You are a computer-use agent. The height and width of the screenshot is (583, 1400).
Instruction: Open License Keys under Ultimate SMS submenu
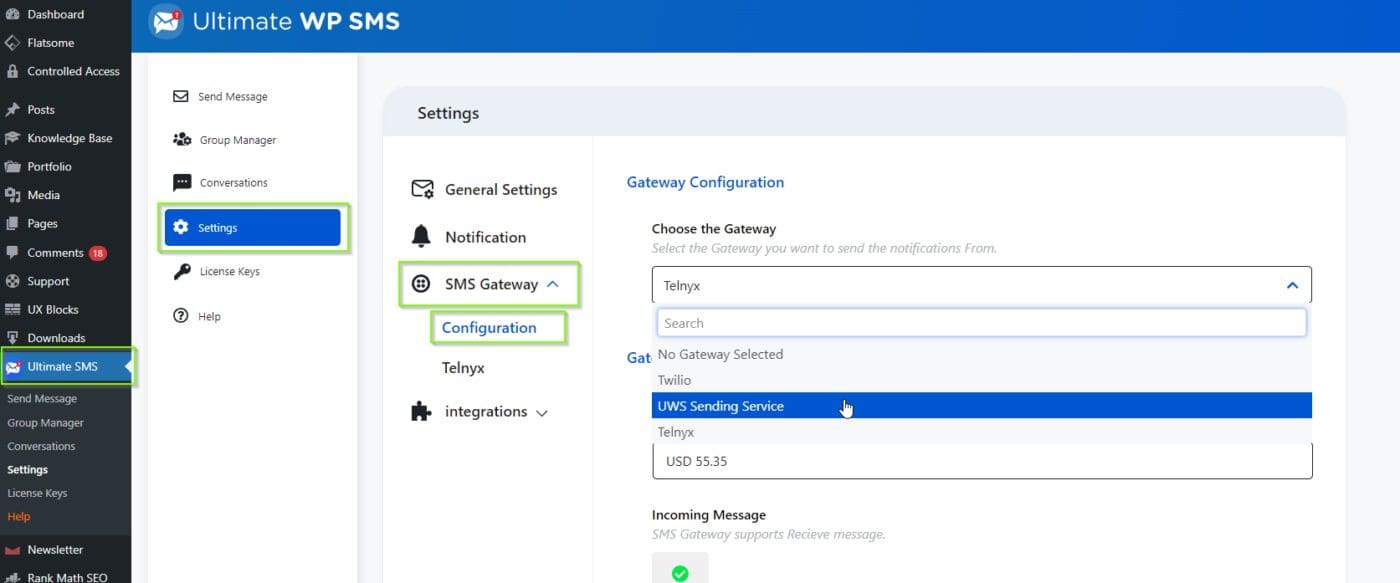point(37,493)
